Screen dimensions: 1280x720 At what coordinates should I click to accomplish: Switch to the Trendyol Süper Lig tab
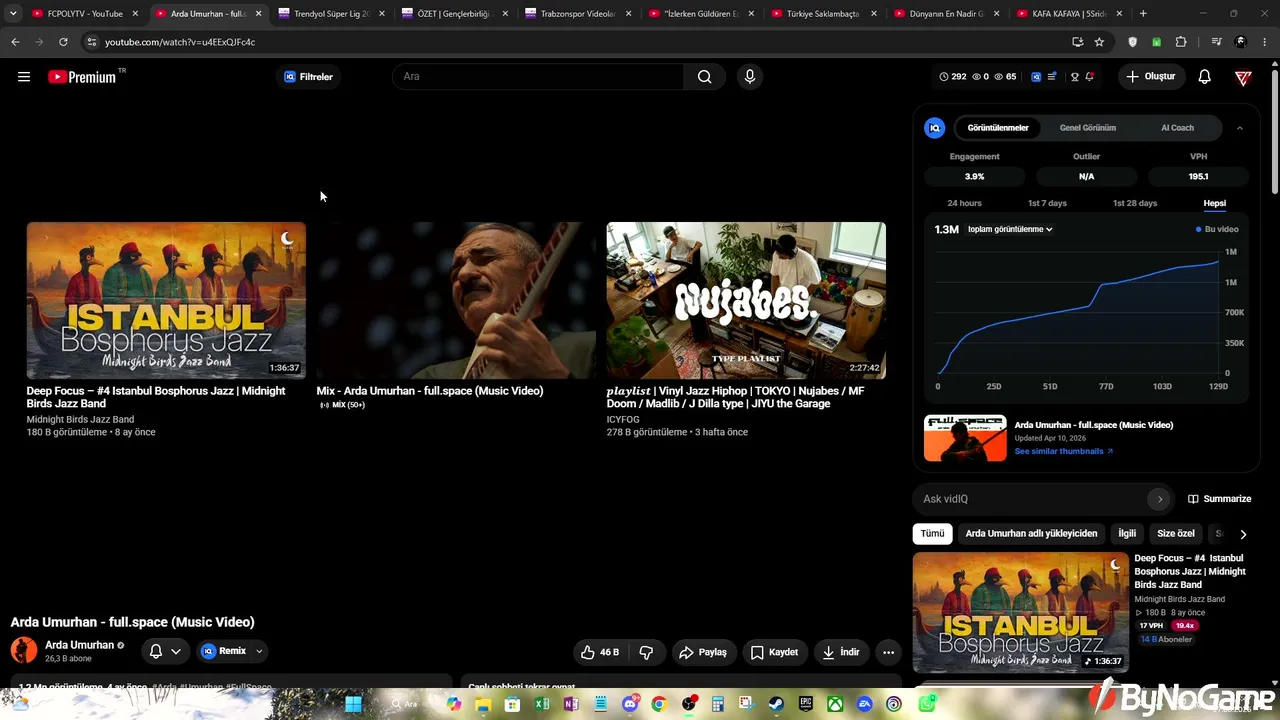332,14
